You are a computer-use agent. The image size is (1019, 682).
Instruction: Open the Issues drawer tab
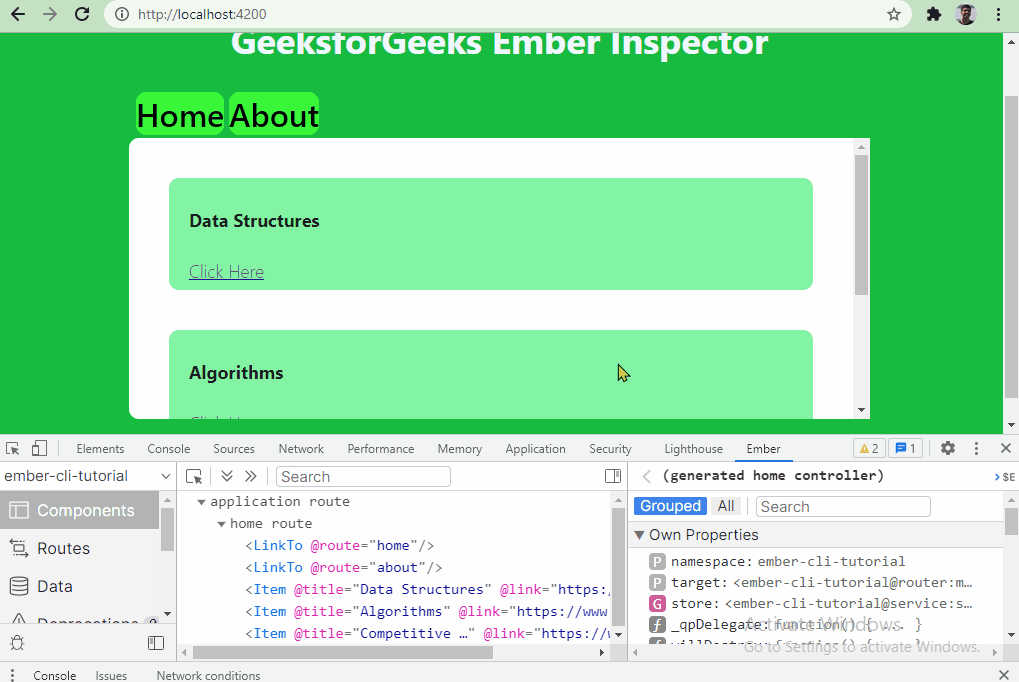pyautogui.click(x=111, y=675)
